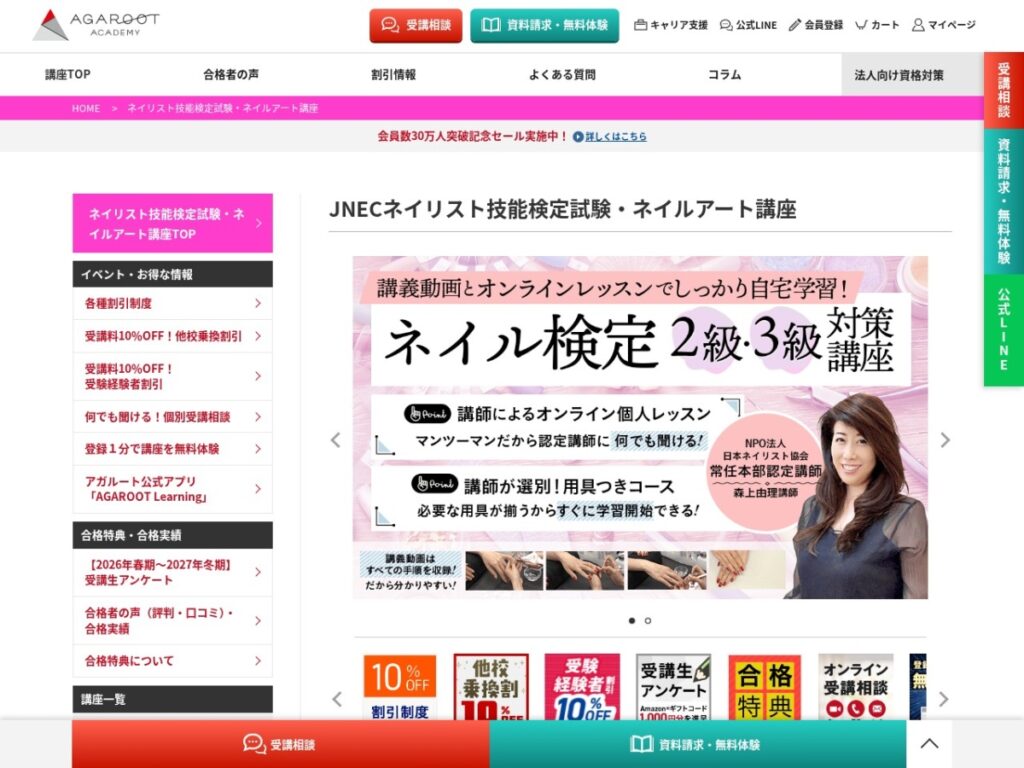Open 何でも聞ける！個別受講相談 sidebar item
Viewport: 1024px width, 768px height.
click(x=172, y=417)
